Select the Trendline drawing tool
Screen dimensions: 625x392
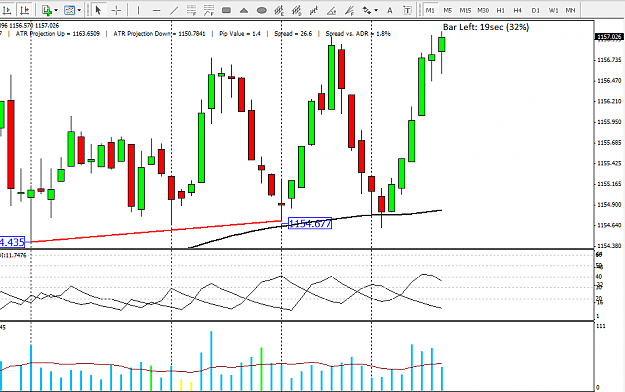(174, 10)
